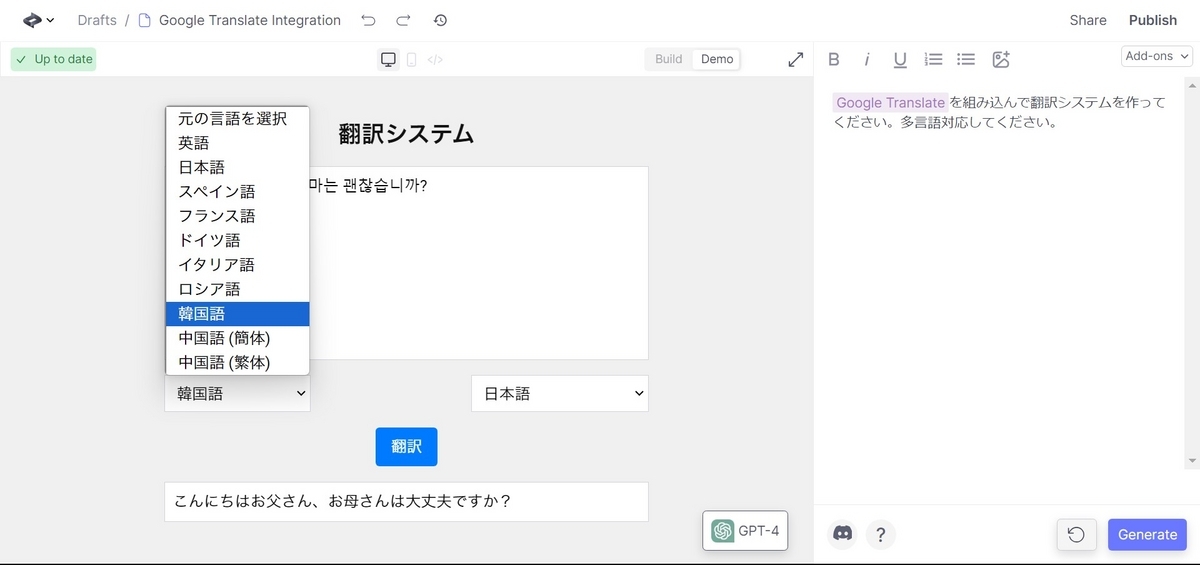Switch to Demo tab

coord(717,59)
